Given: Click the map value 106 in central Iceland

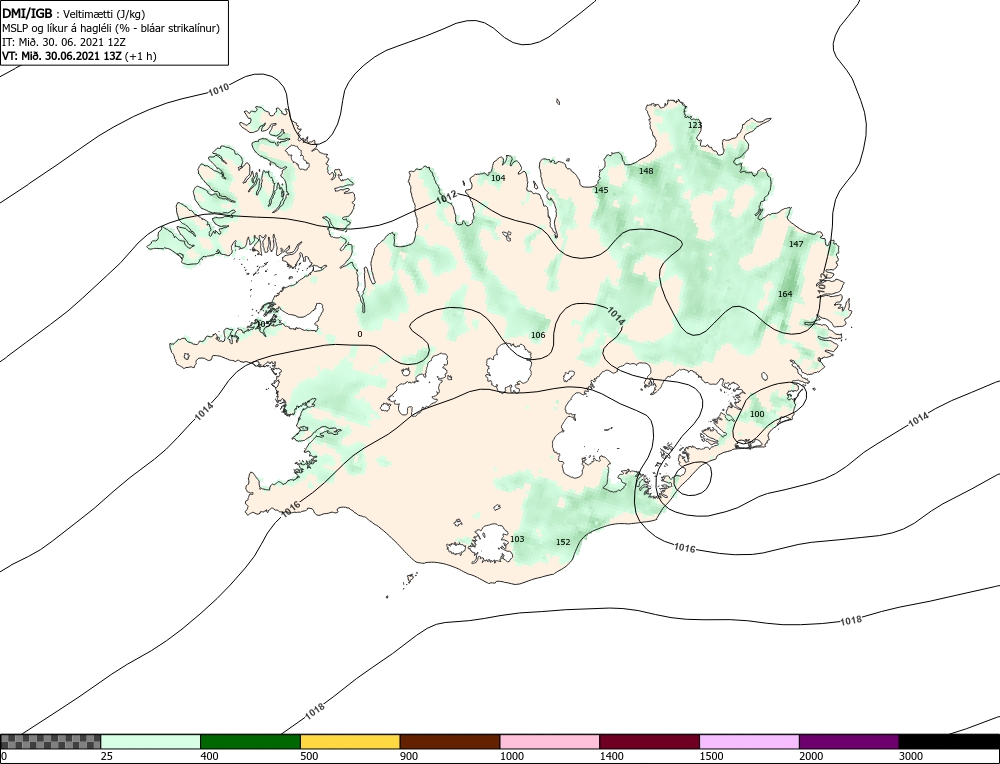Looking at the screenshot, I should [538, 335].
